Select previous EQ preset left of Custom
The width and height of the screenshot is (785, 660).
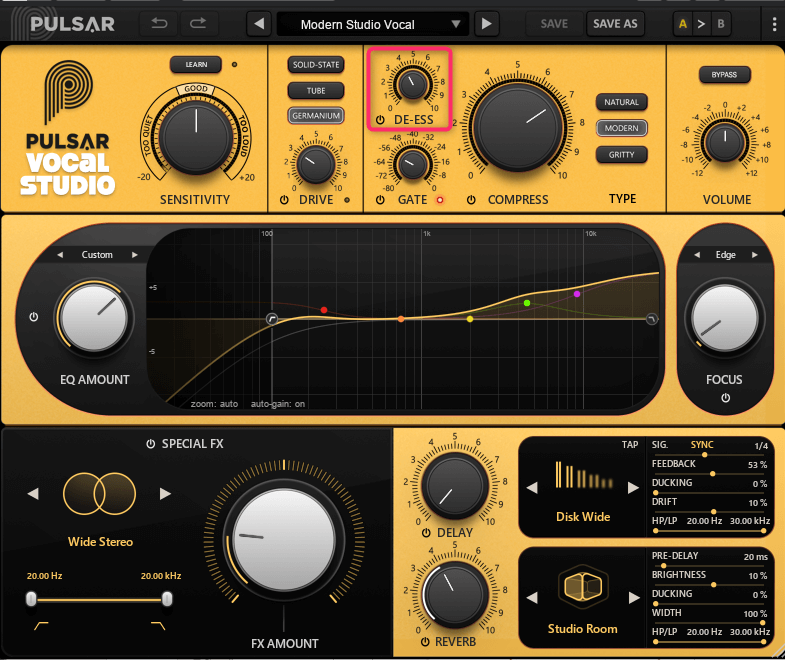[x=60, y=255]
